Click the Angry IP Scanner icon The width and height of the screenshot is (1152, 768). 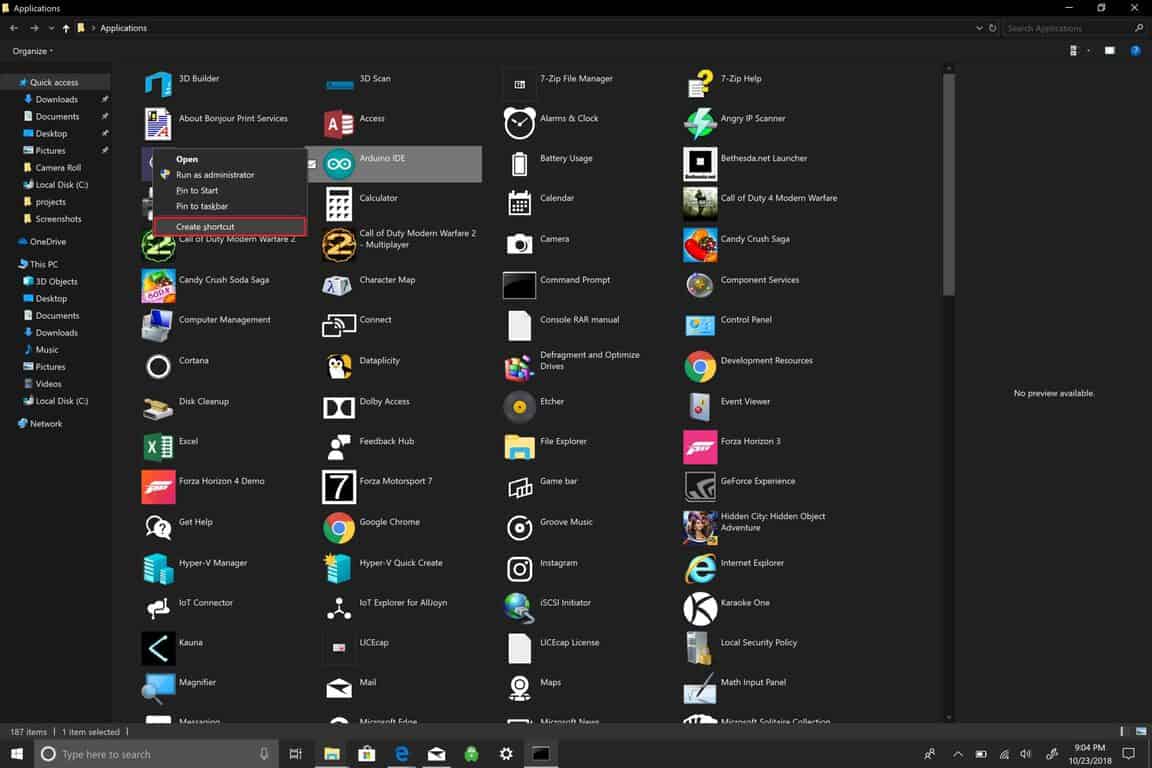pos(700,123)
